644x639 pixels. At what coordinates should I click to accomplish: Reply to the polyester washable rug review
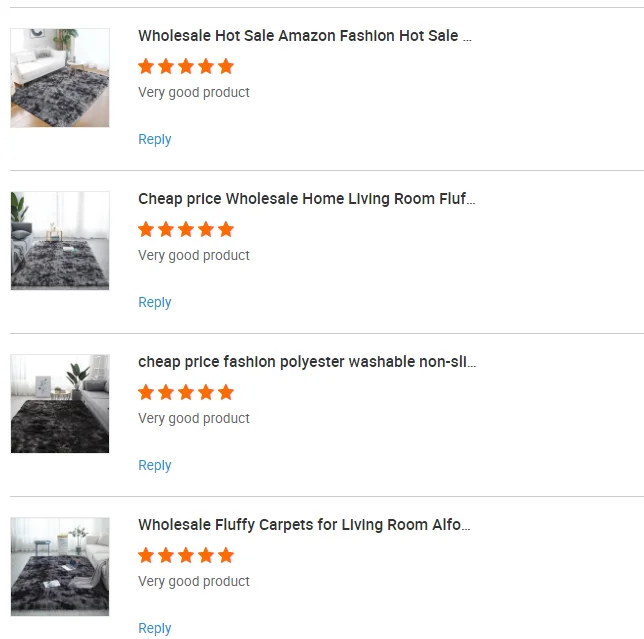click(155, 466)
